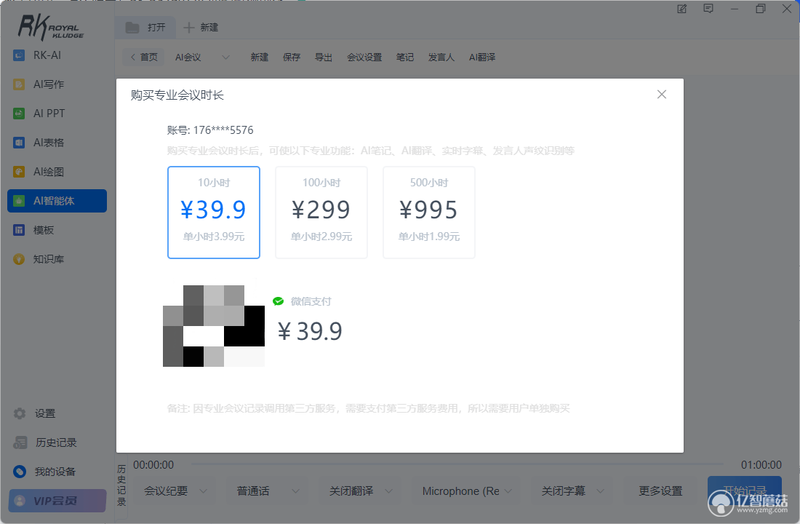Open 模板 templates in the sidebar
Viewport: 800px width, 524px height.
click(57, 230)
